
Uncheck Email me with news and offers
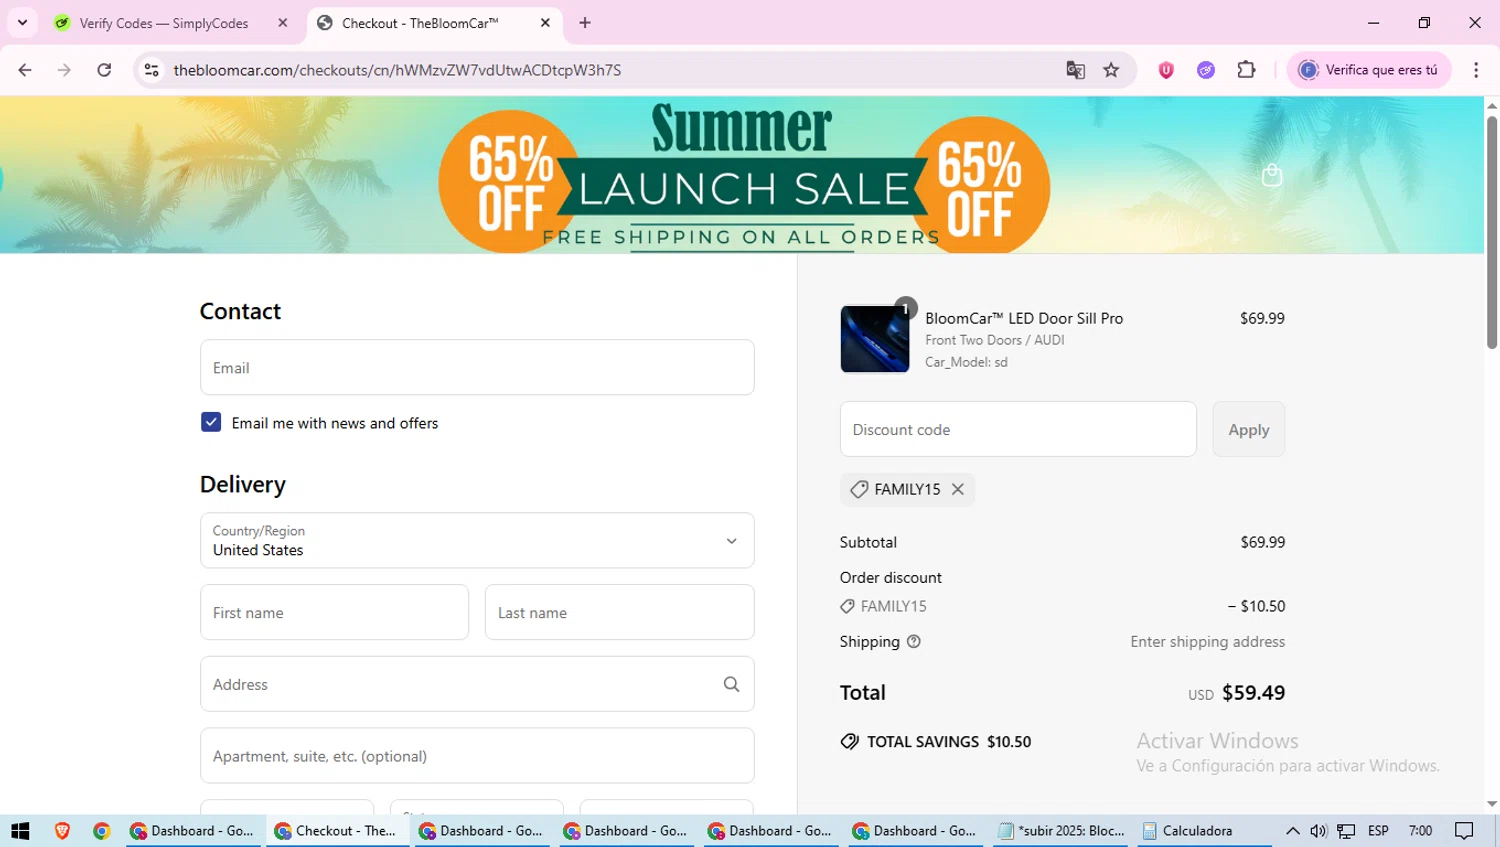[211, 422]
